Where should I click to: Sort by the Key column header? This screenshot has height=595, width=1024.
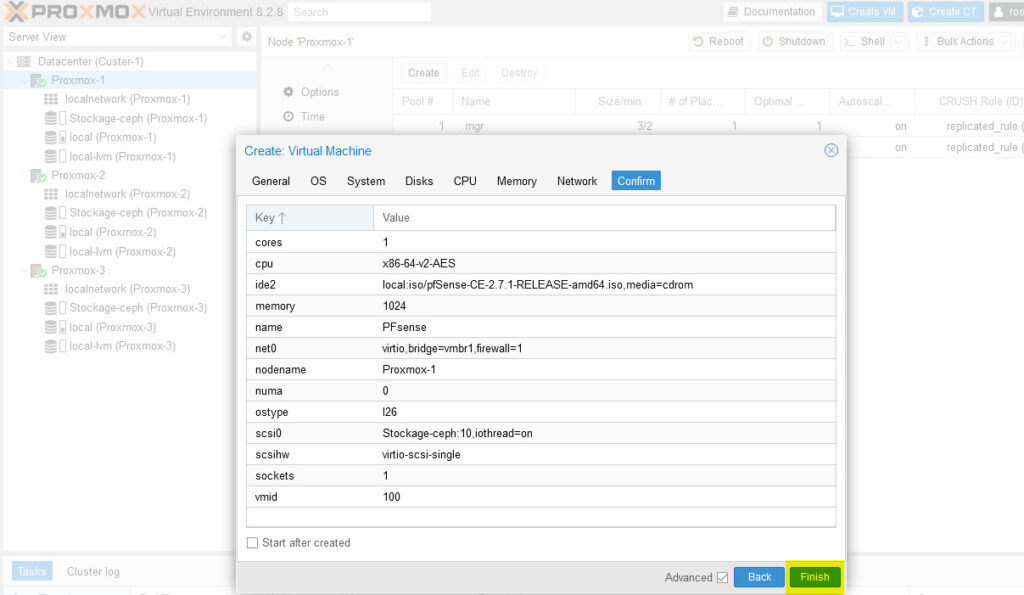pos(310,217)
